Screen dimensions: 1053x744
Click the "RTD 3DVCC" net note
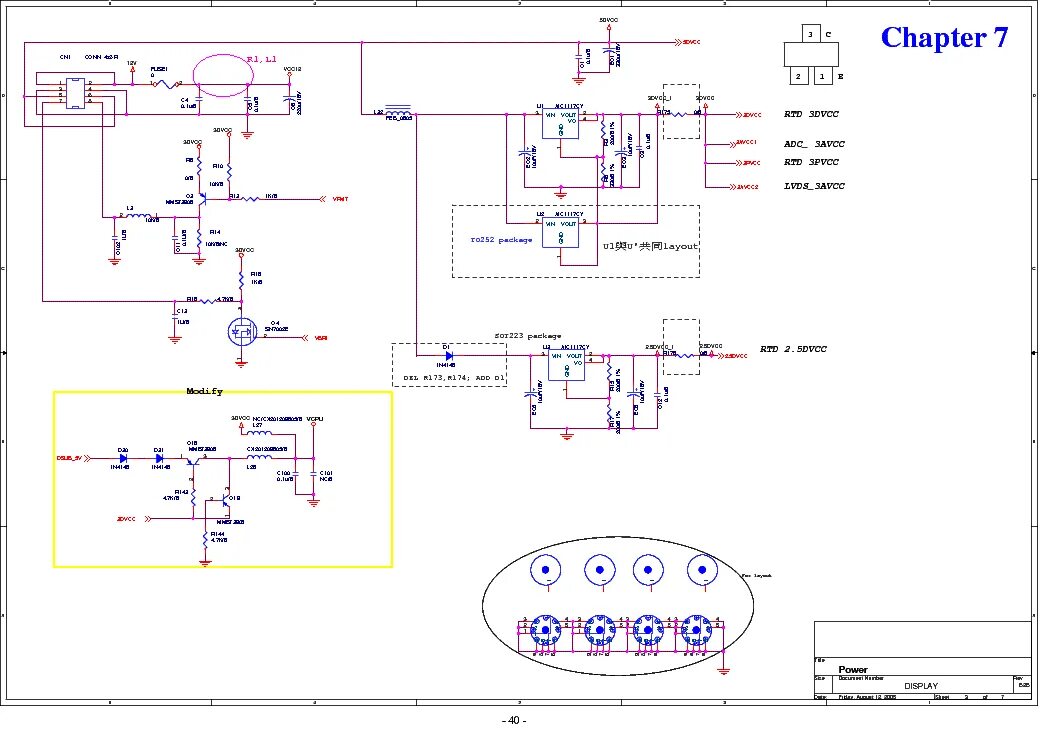tap(811, 114)
